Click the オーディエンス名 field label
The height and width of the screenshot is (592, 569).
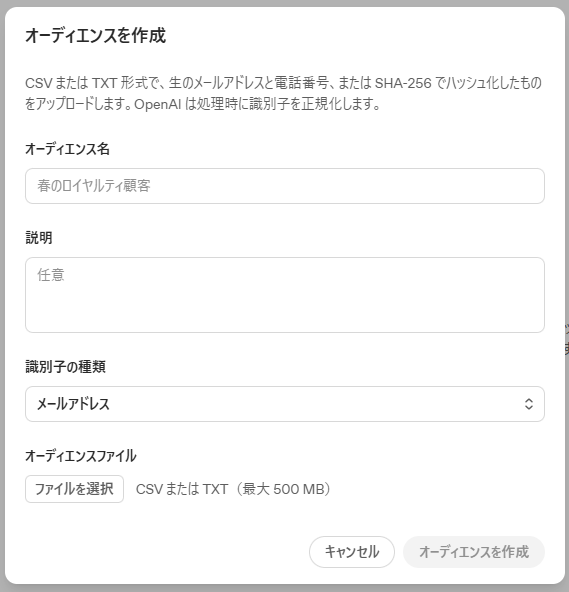coord(68,149)
